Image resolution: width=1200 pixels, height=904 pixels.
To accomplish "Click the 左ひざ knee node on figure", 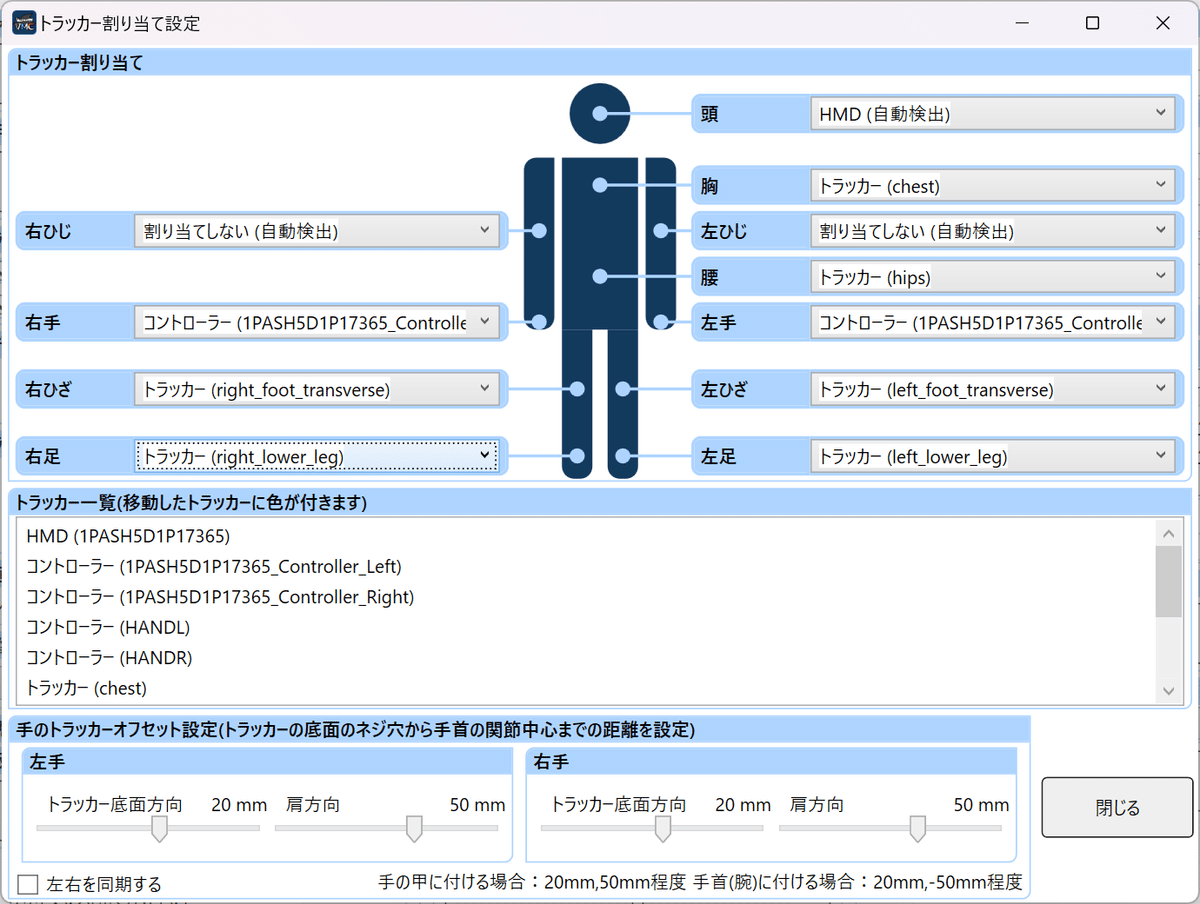I will coord(624,389).
